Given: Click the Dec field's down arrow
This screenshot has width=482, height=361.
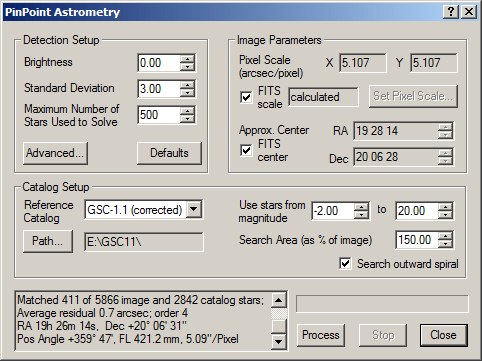Looking at the screenshot, I should 445,160.
